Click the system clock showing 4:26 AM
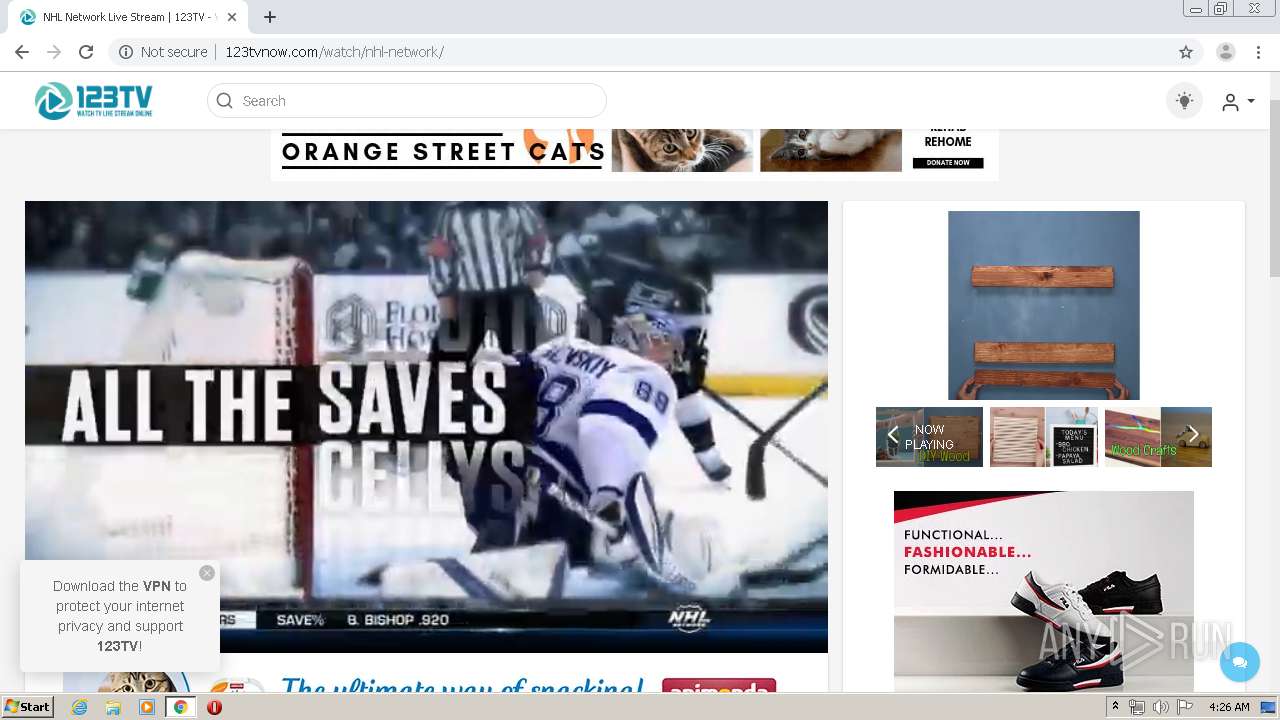The image size is (1280, 720). click(1229, 707)
